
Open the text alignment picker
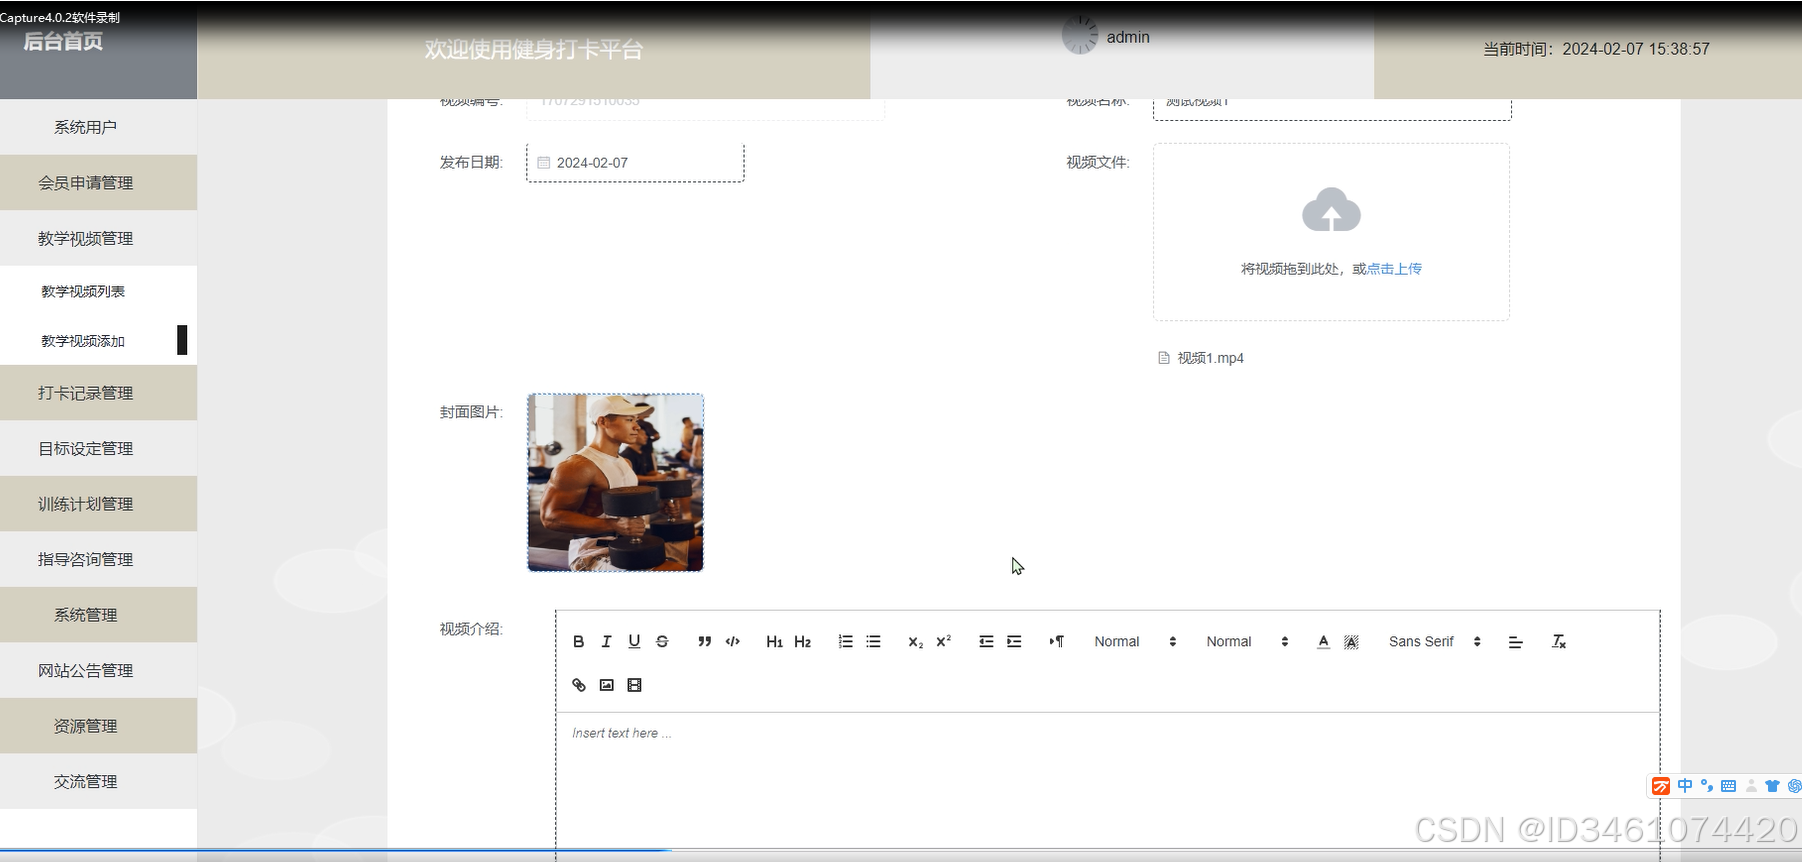click(x=1515, y=642)
